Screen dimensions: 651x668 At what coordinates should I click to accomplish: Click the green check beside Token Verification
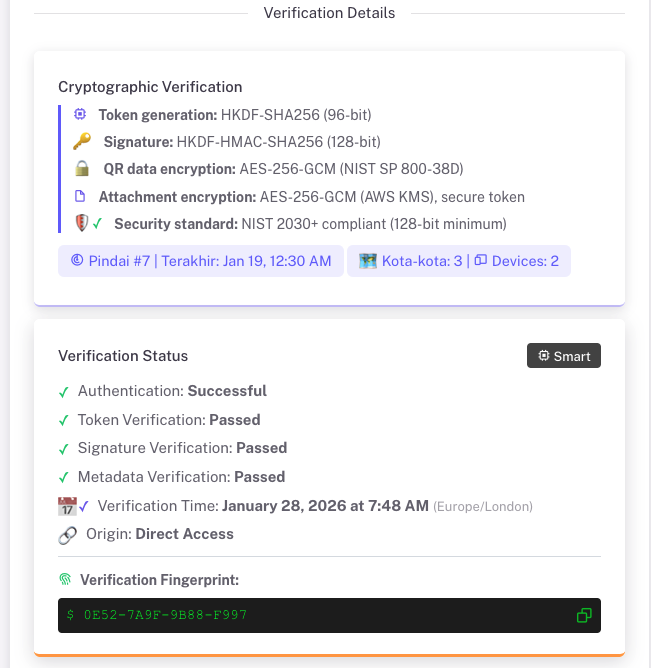(x=63, y=420)
